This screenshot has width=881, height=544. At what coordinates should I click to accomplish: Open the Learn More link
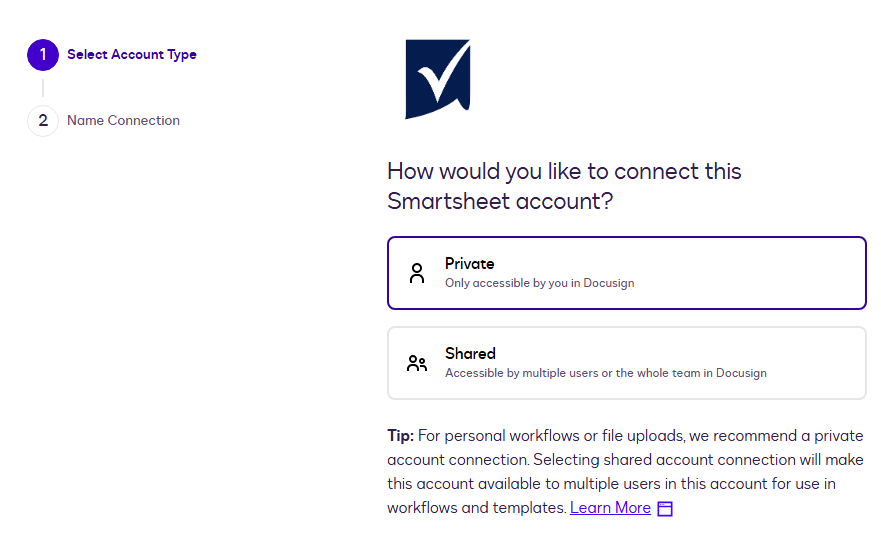tap(610, 508)
